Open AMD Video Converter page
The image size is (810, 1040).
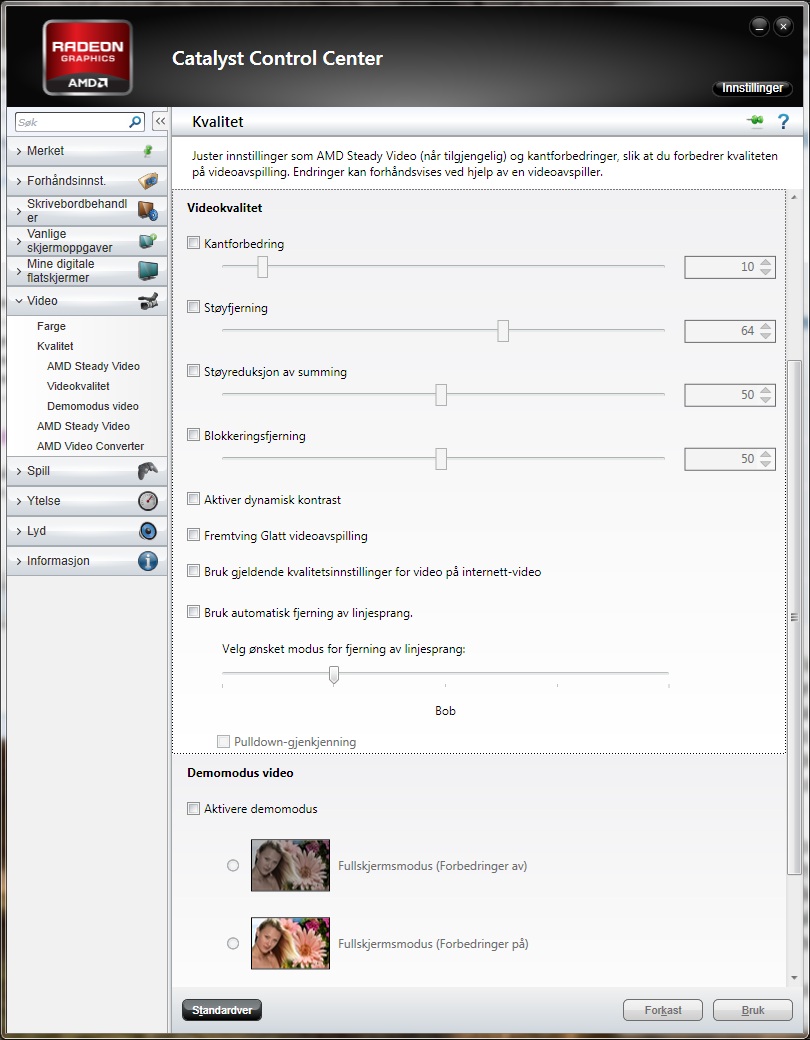(90, 446)
